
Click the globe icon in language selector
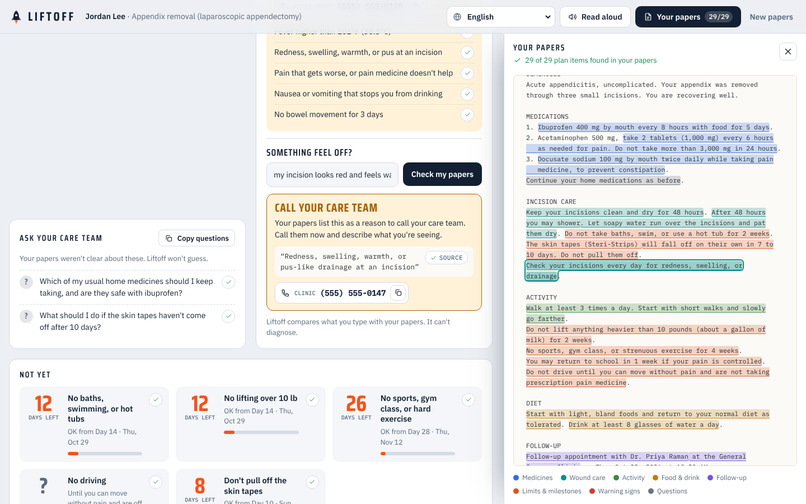[457, 17]
